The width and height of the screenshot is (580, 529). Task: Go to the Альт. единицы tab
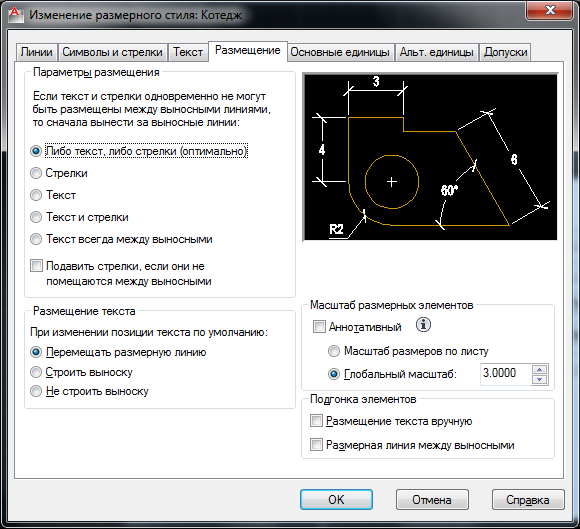436,52
